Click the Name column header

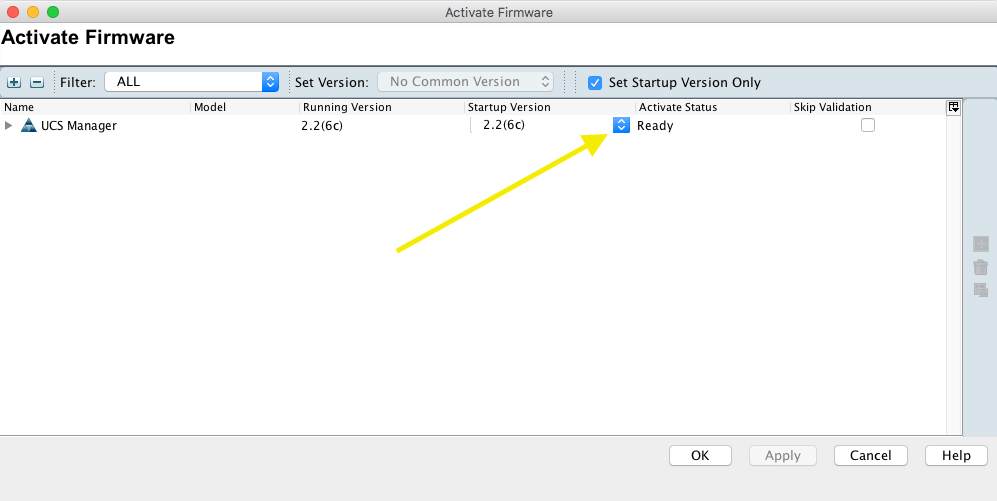click(x=20, y=107)
